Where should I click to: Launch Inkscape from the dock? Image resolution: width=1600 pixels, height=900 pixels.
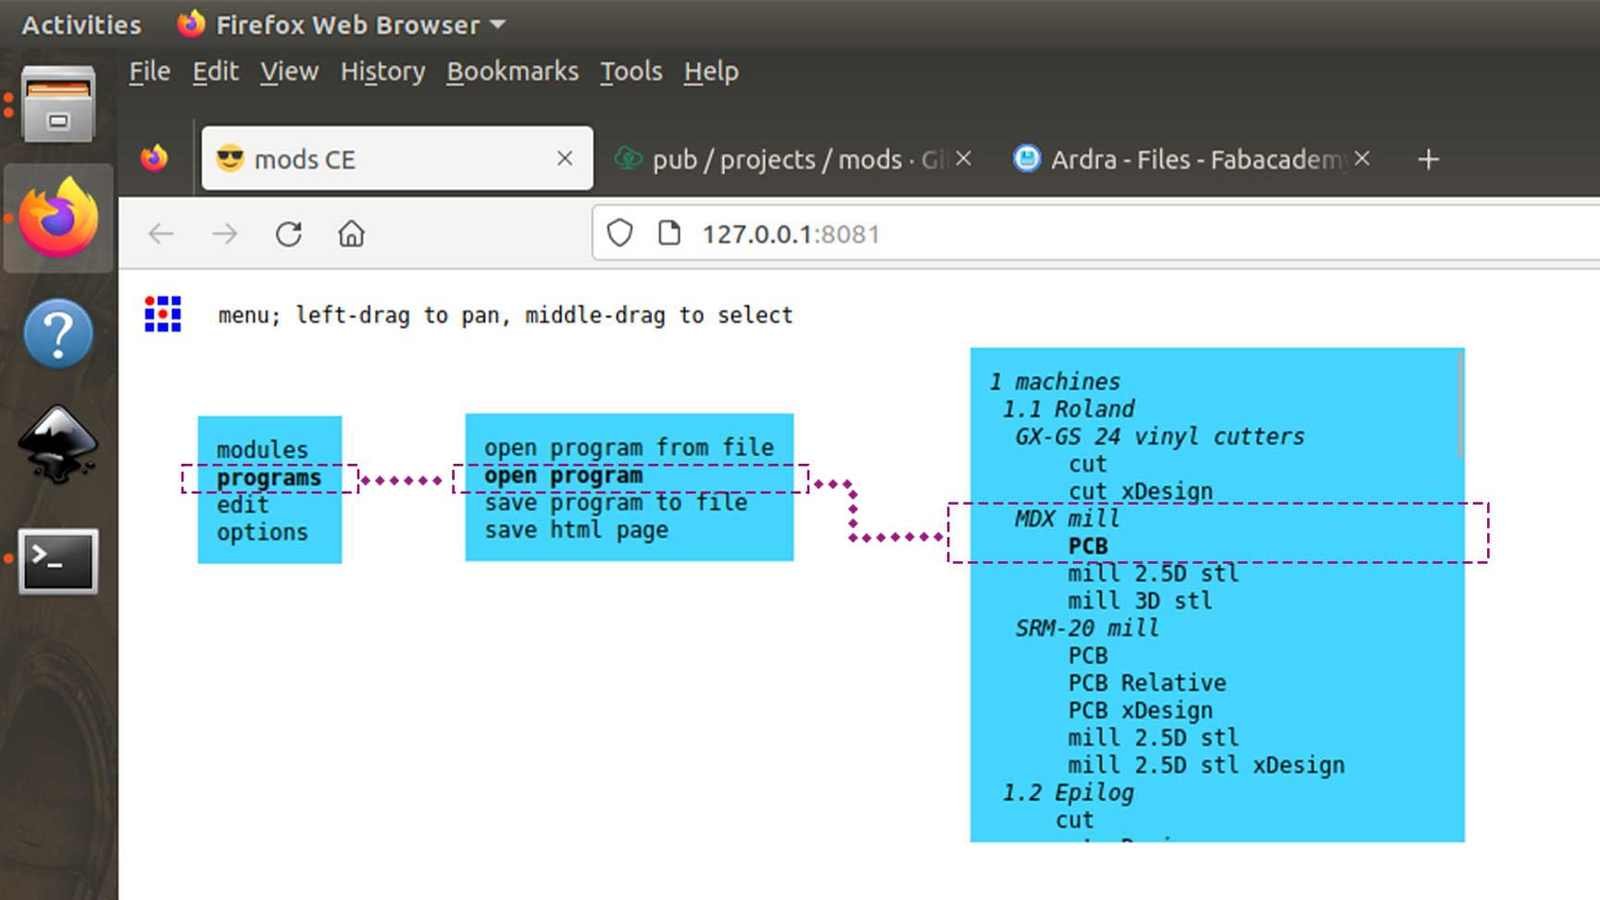[x=58, y=445]
